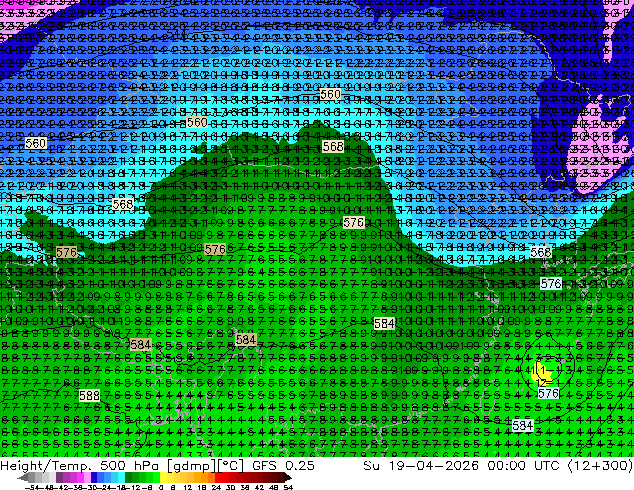Image resolution: width=634 pixels, height=490 pixels.
Task: Click the dark blue swatch in color scale
Action: pyautogui.click(x=94, y=477)
